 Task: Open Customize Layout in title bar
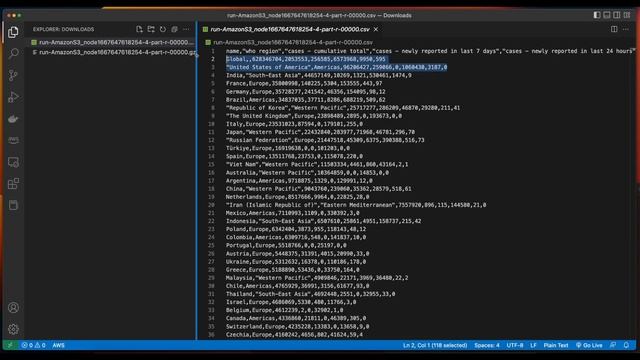point(627,15)
